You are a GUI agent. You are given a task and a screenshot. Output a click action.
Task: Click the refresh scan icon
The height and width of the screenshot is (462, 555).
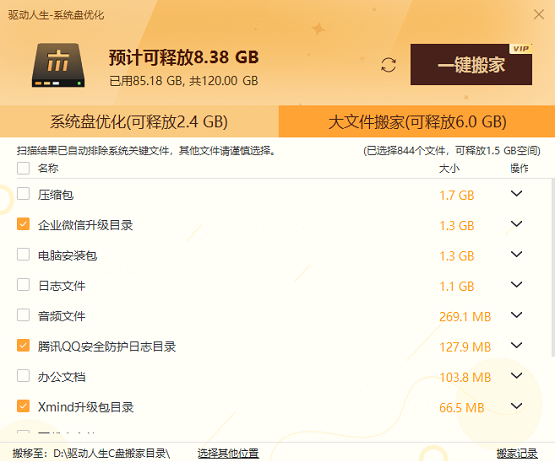pyautogui.click(x=388, y=65)
